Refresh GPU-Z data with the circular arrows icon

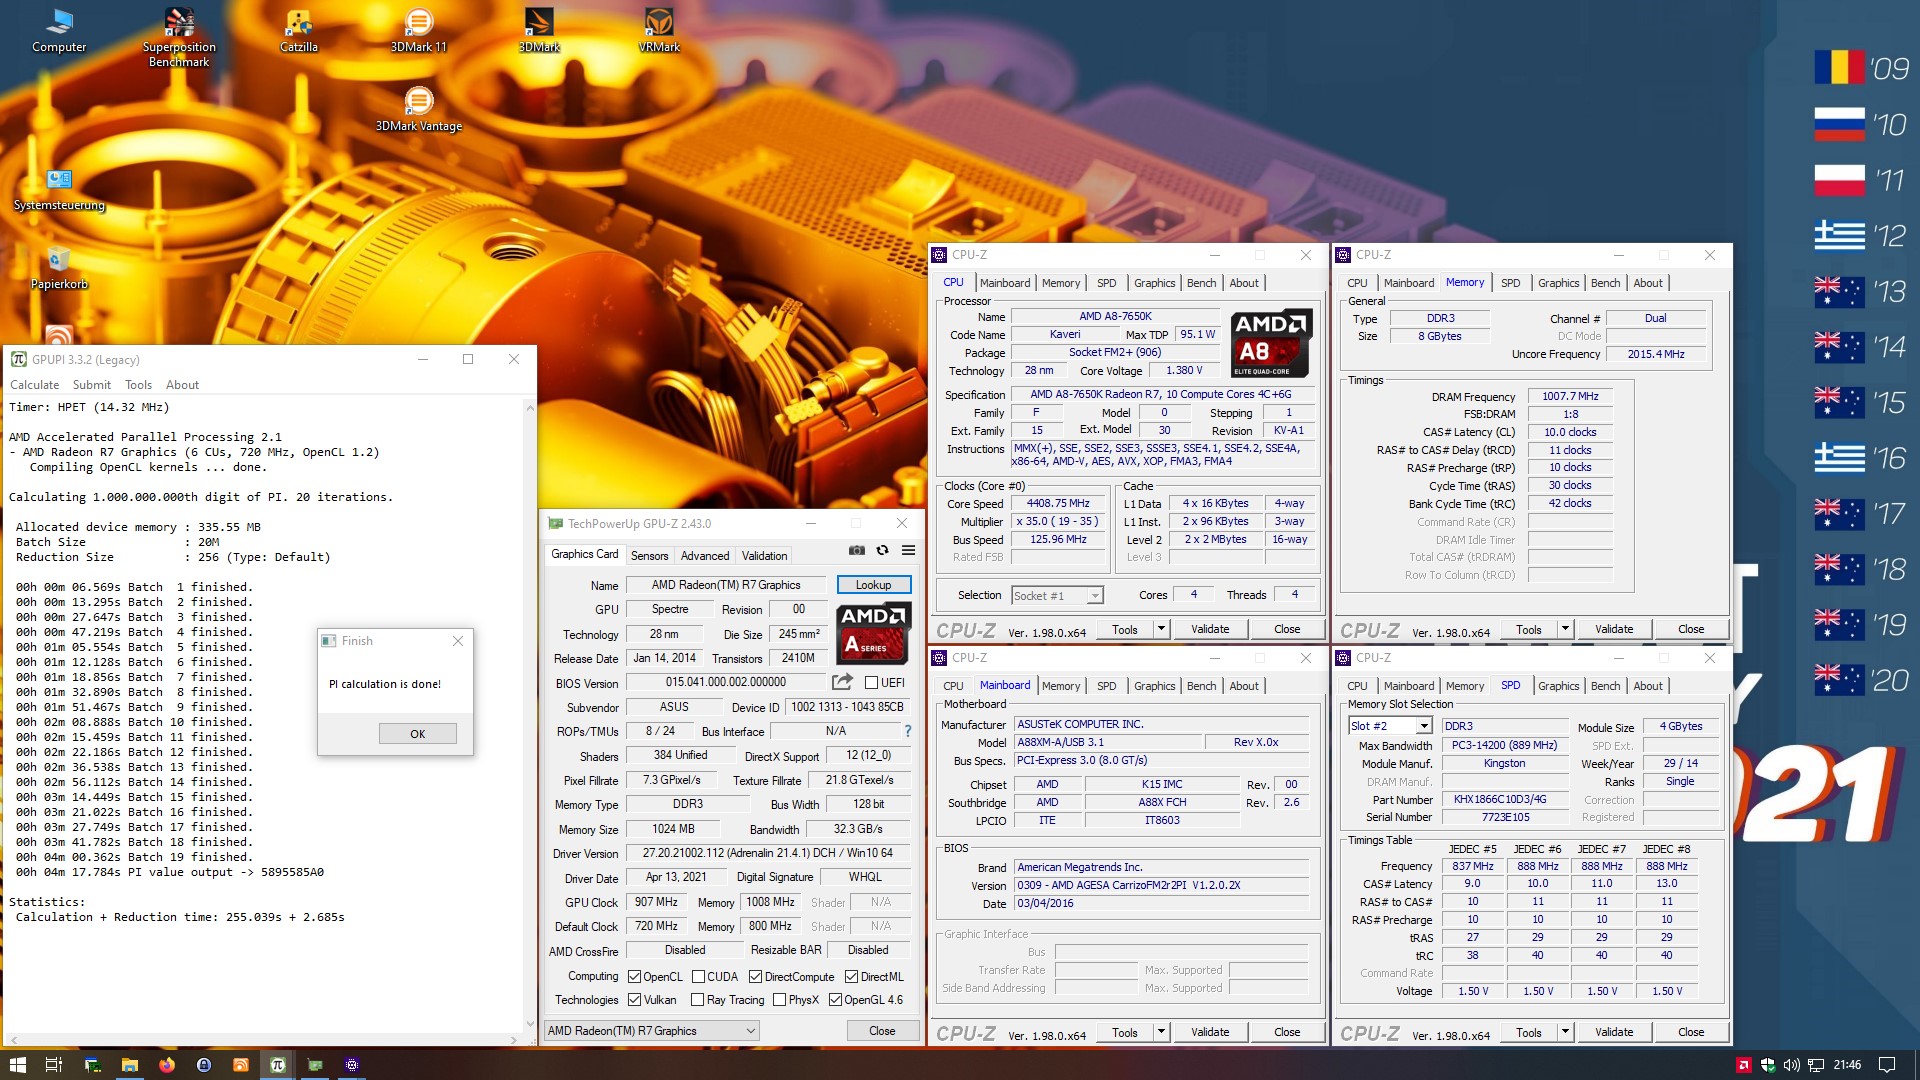[882, 550]
